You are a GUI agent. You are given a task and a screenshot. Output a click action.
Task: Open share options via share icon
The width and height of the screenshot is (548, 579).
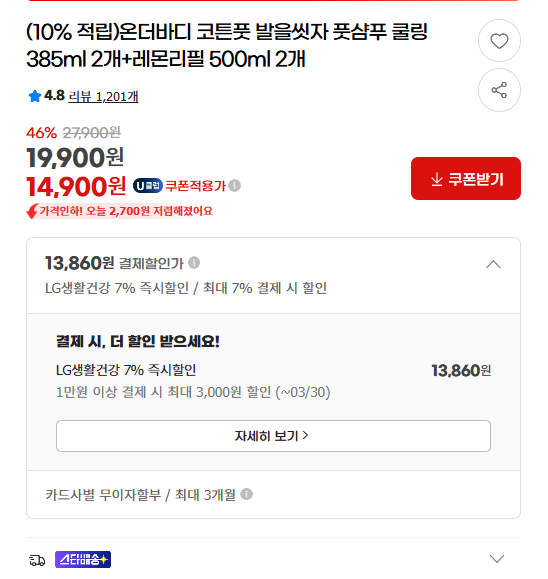click(499, 90)
